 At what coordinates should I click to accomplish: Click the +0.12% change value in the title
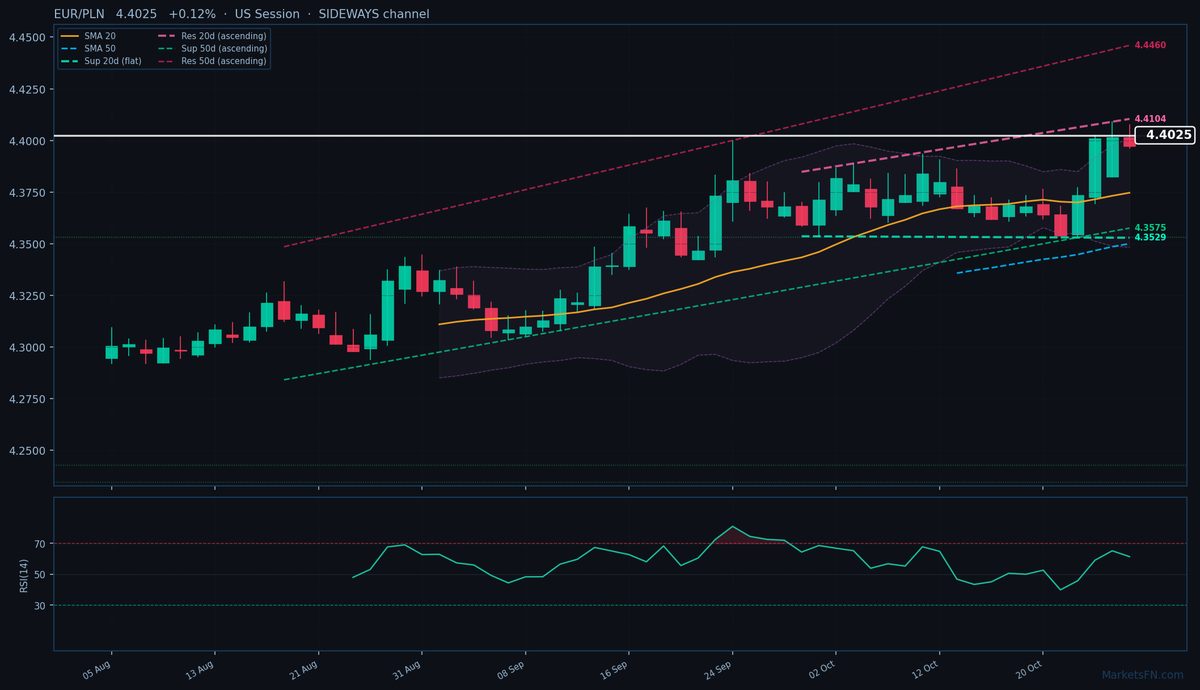click(x=193, y=14)
